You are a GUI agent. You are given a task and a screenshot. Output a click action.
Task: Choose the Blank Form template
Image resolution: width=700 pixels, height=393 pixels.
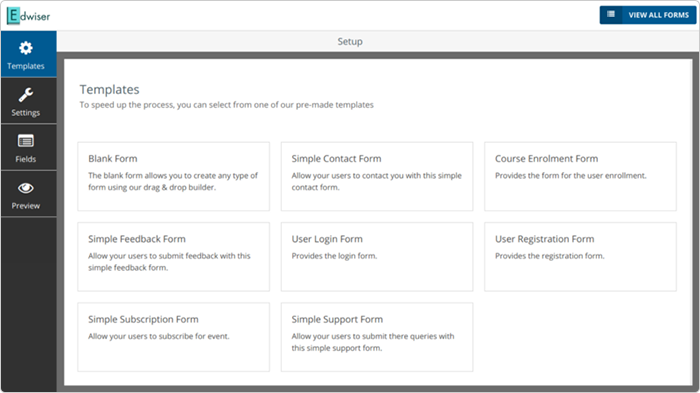point(174,176)
